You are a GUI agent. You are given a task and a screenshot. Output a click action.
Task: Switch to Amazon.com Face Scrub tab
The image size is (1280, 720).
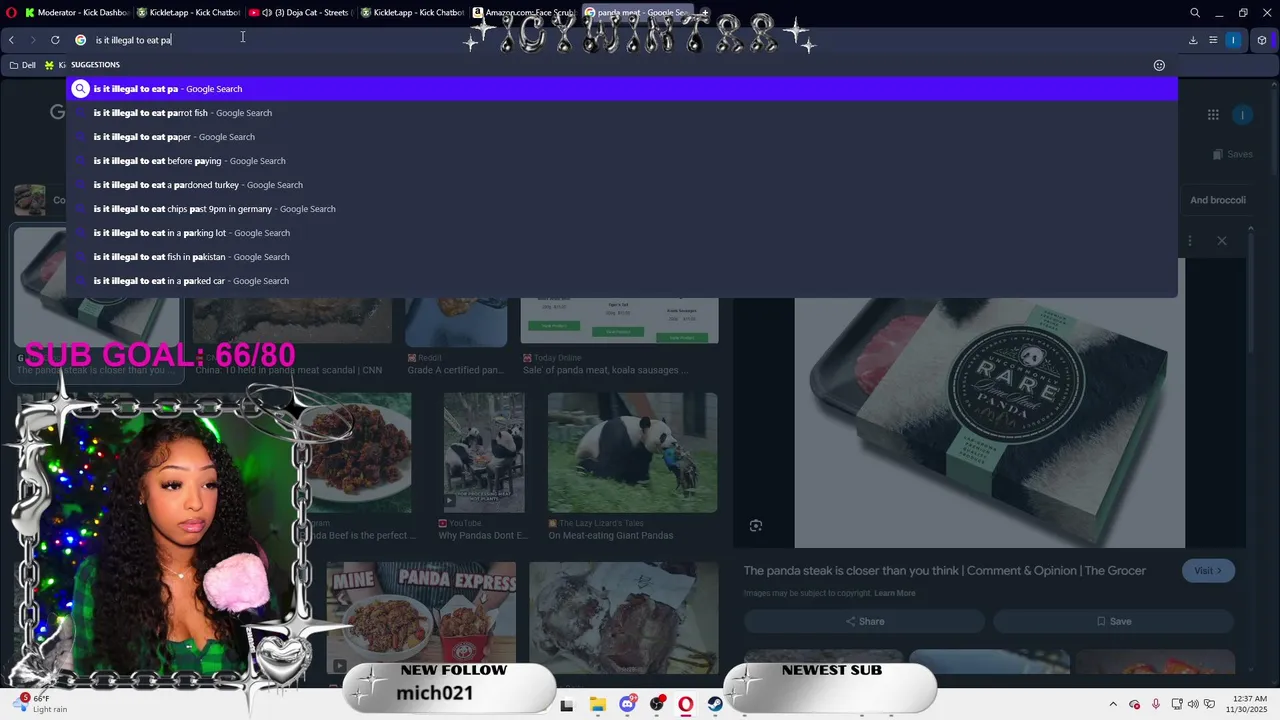(524, 13)
